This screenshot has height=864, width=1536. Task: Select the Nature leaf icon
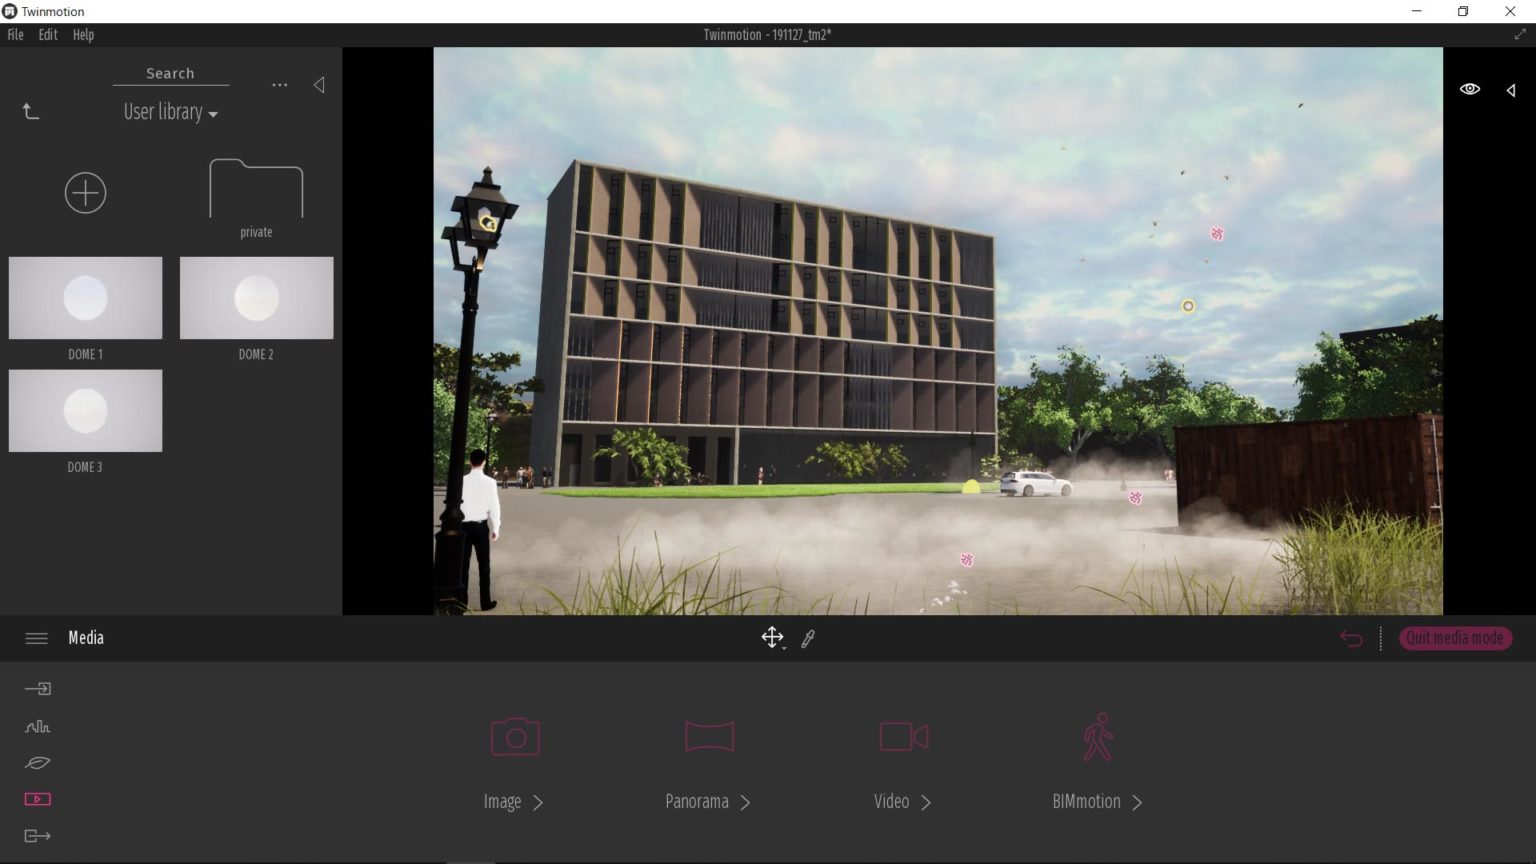(x=37, y=762)
